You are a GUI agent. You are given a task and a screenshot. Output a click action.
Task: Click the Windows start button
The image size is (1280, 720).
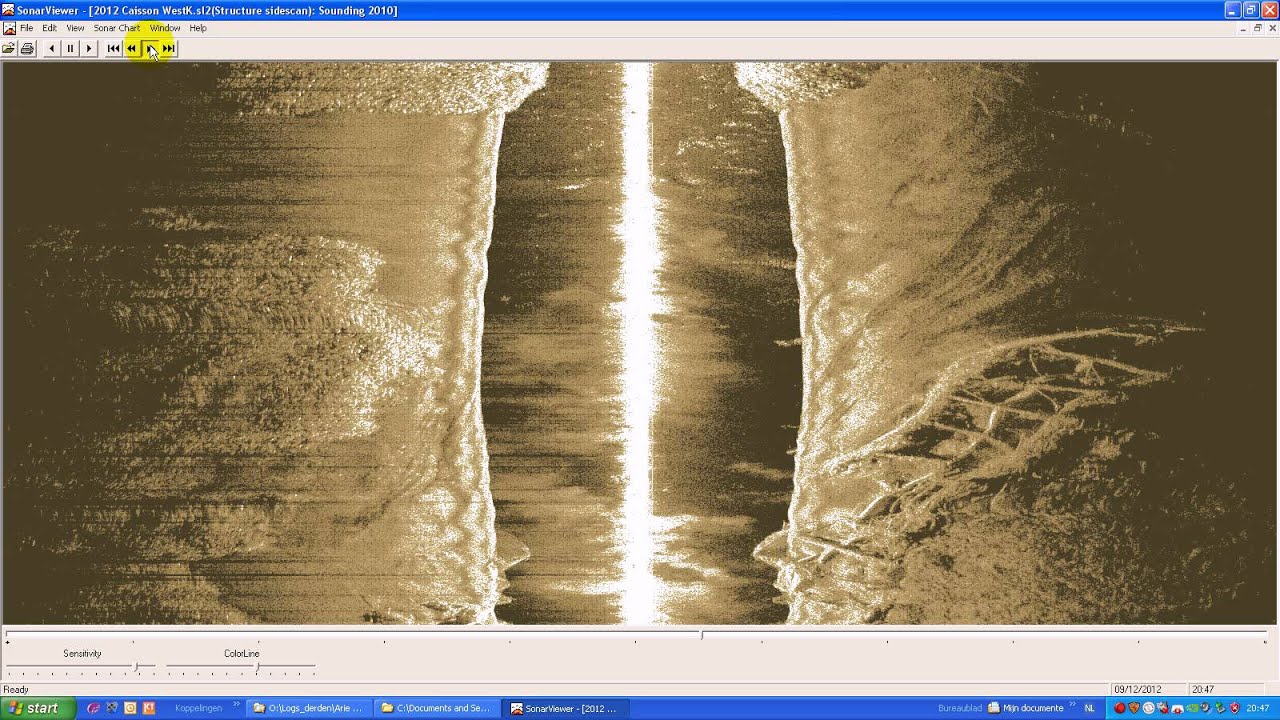(38, 708)
